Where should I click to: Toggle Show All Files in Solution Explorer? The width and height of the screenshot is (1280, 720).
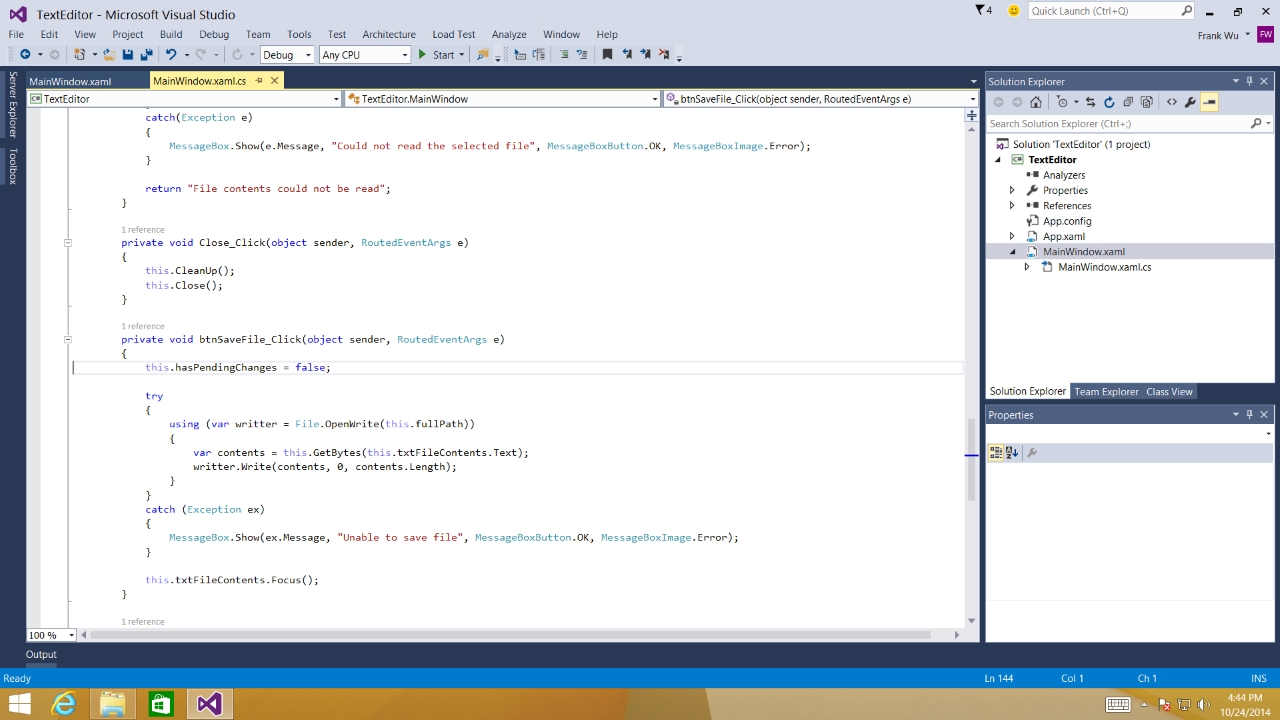click(1146, 102)
